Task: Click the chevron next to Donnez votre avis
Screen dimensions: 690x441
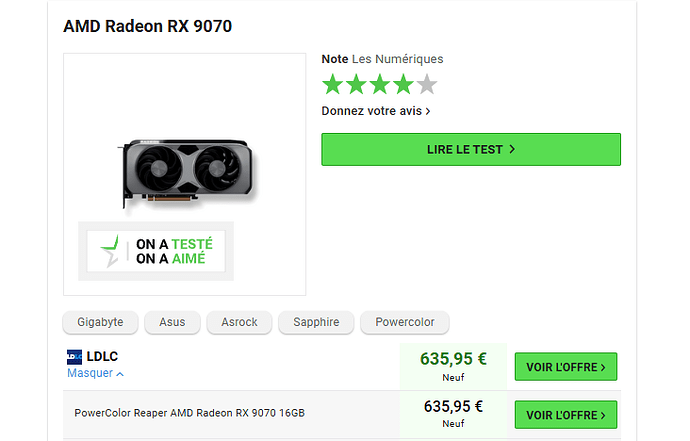Action: 428,111
